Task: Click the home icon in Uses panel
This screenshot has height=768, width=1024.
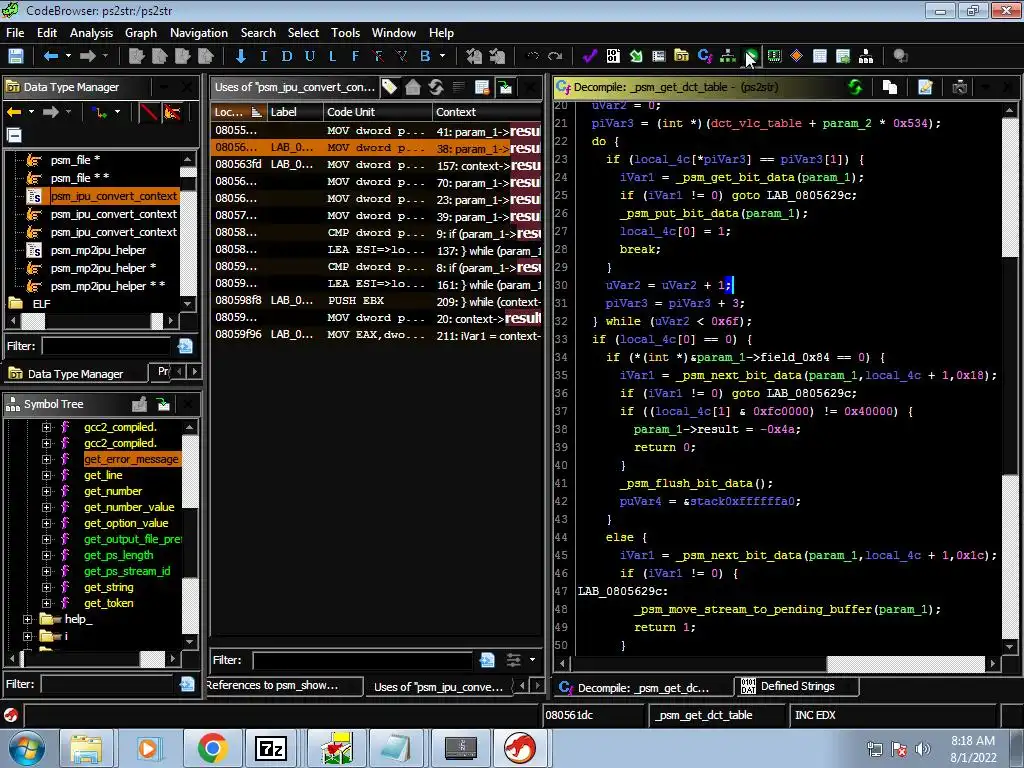Action: click(413, 87)
